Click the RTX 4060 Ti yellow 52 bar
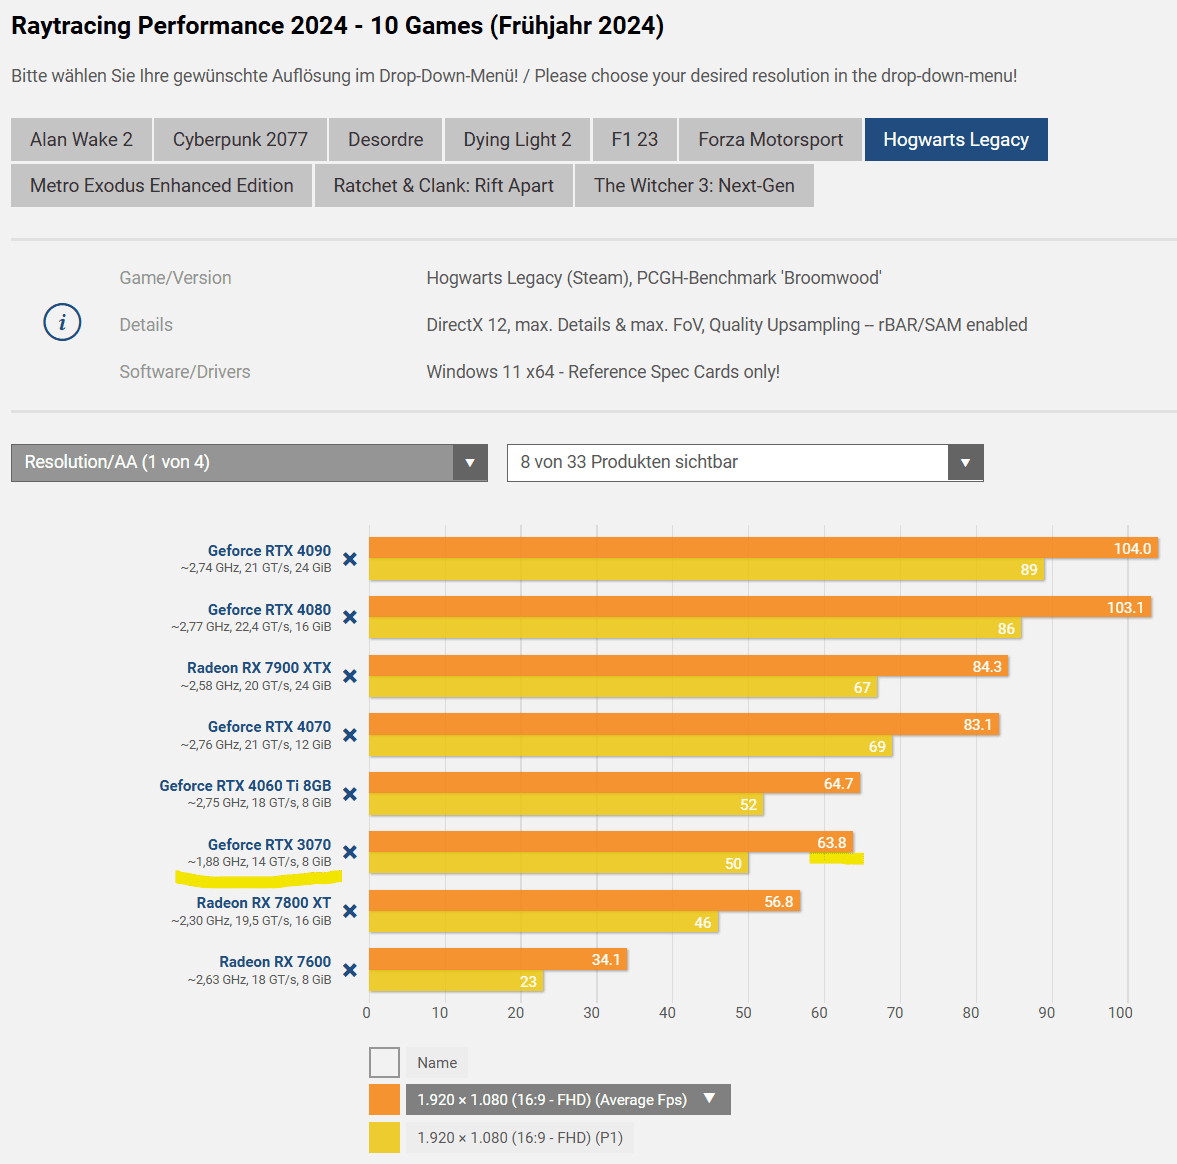The height and width of the screenshot is (1164, 1177). 567,805
